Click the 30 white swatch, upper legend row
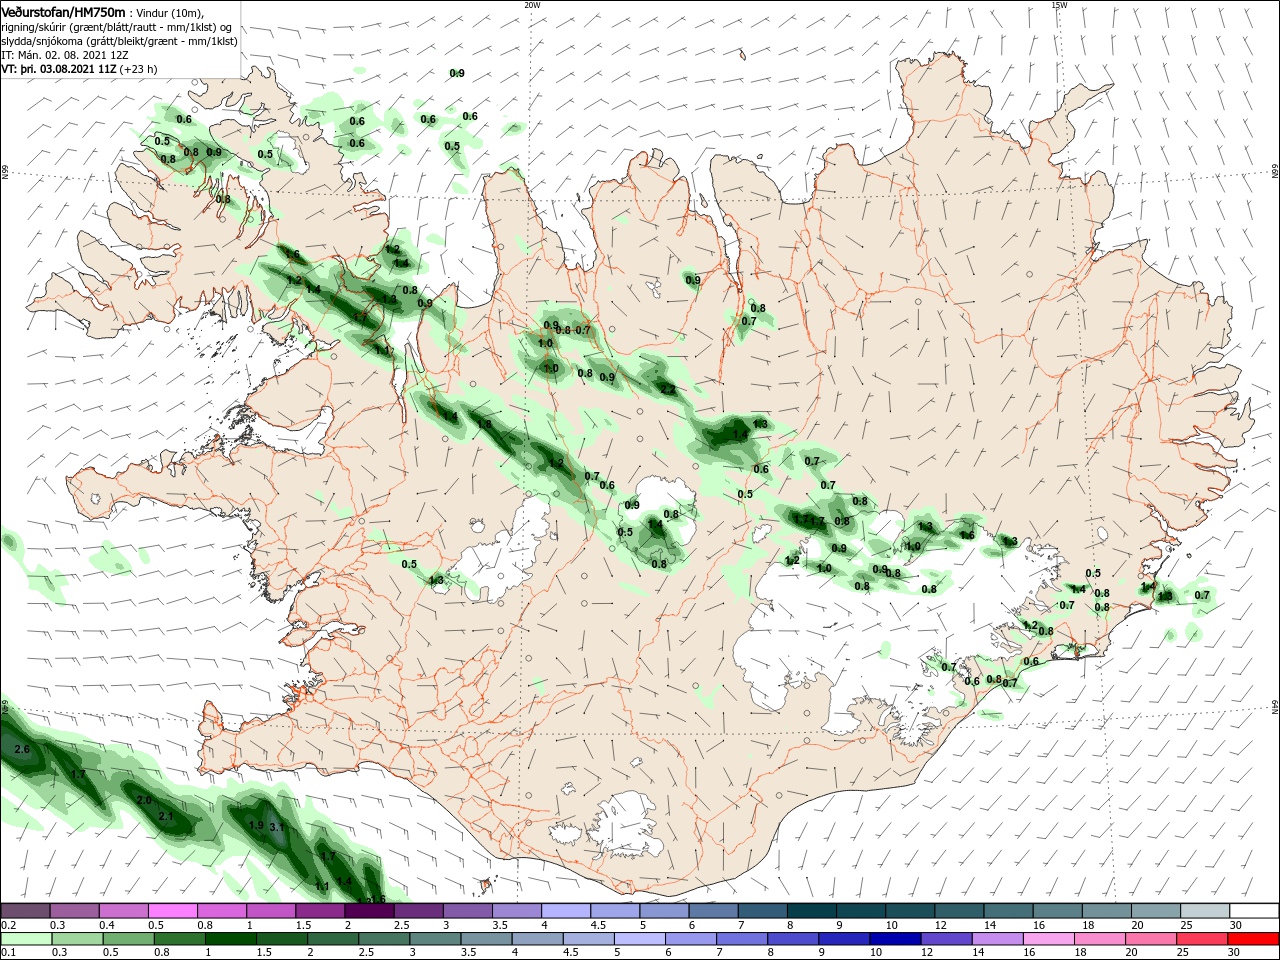This screenshot has width=1280, height=960. (x=1254, y=911)
